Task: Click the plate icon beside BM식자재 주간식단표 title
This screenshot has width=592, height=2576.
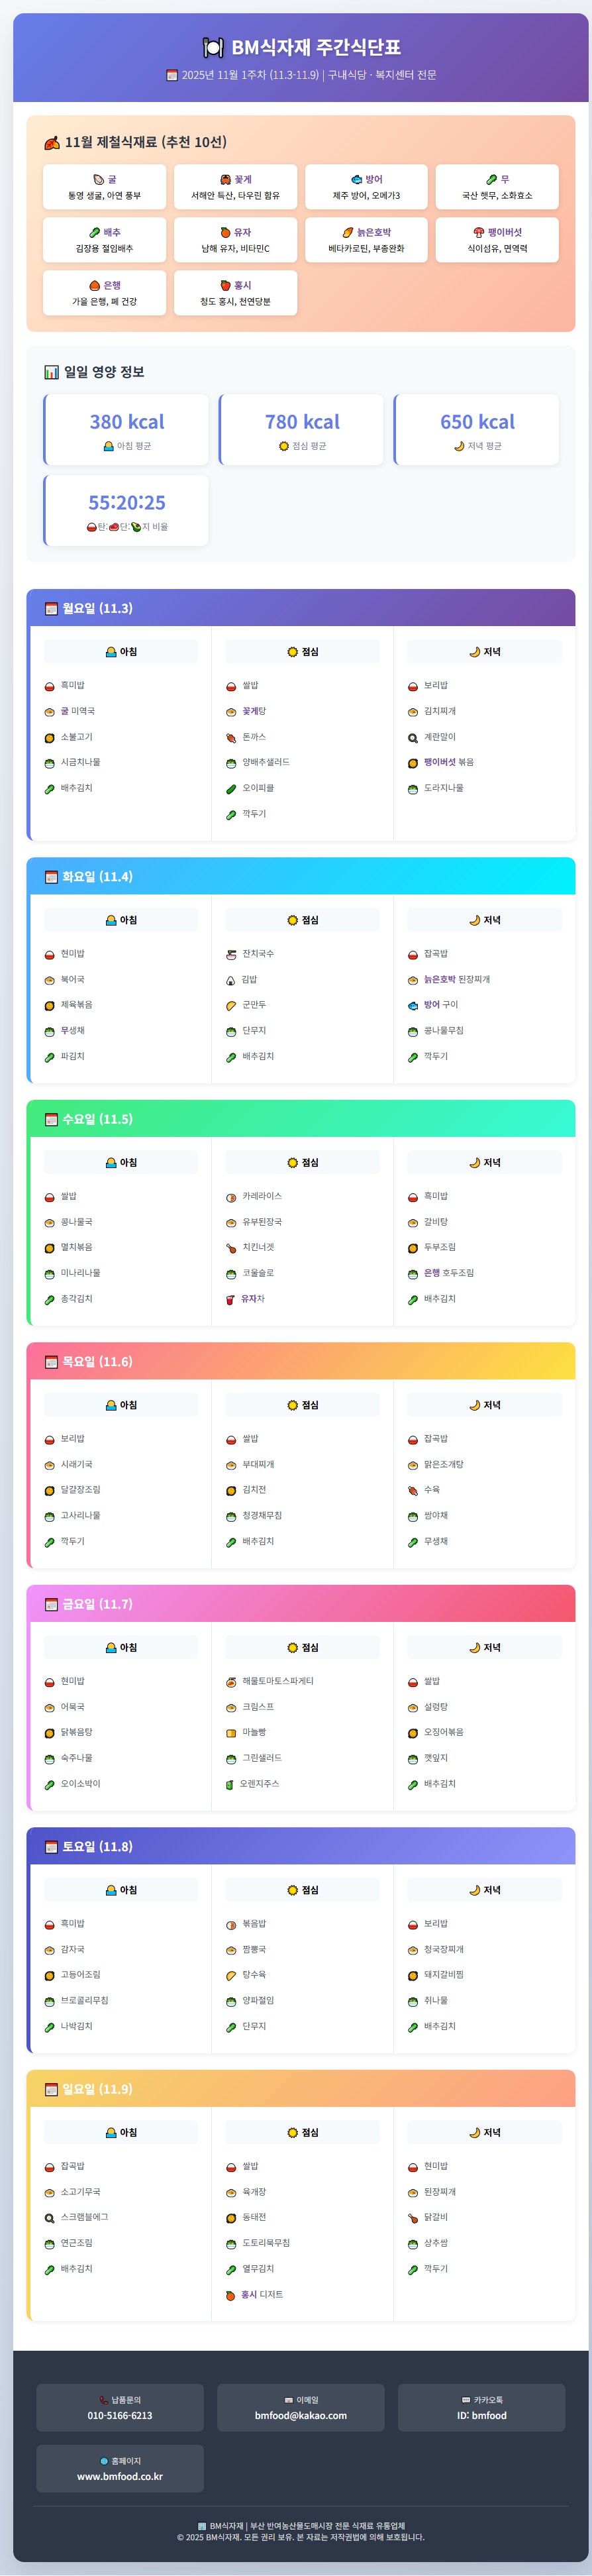Action: [x=213, y=47]
